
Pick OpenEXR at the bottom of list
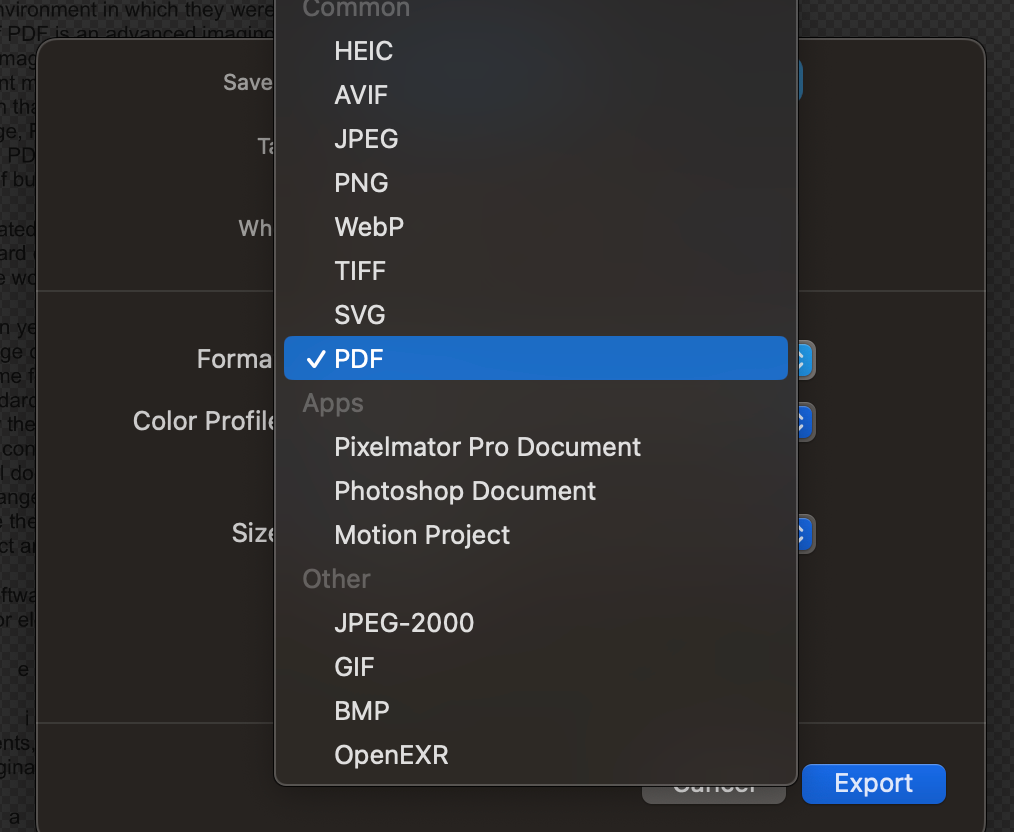[535, 754]
